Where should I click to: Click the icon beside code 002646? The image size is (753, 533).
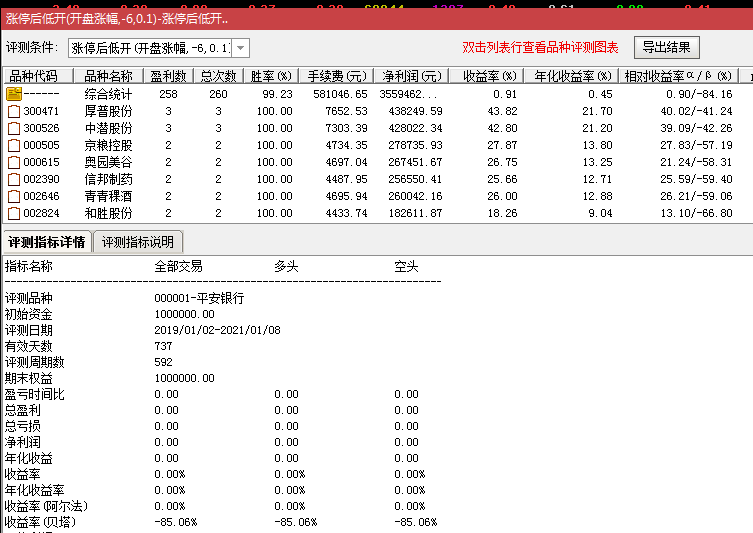pos(14,196)
